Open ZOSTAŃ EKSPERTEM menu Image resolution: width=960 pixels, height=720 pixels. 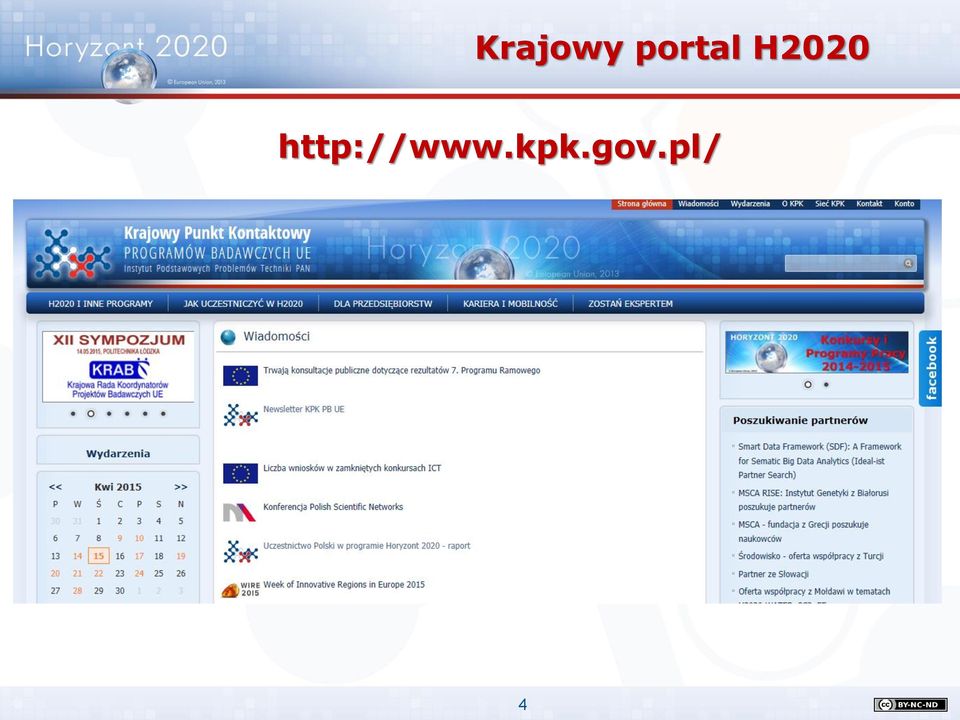[631, 304]
